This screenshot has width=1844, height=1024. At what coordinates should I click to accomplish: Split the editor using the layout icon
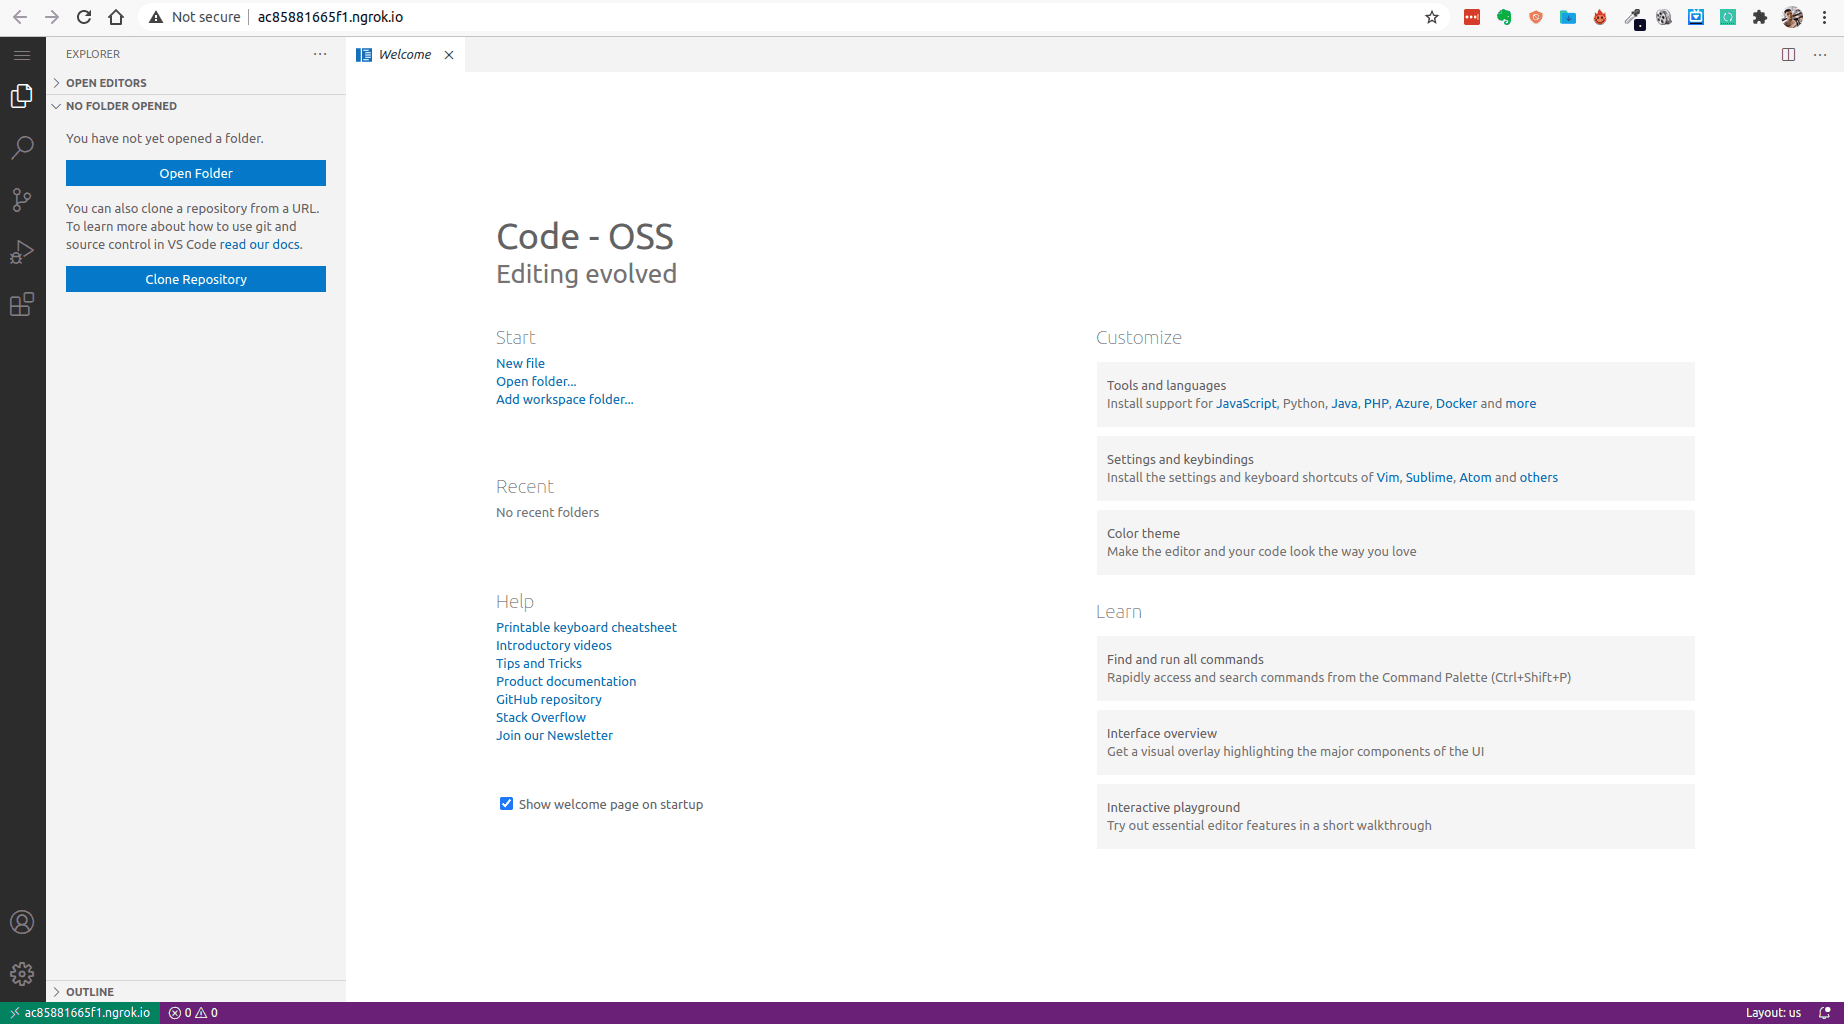point(1788,55)
